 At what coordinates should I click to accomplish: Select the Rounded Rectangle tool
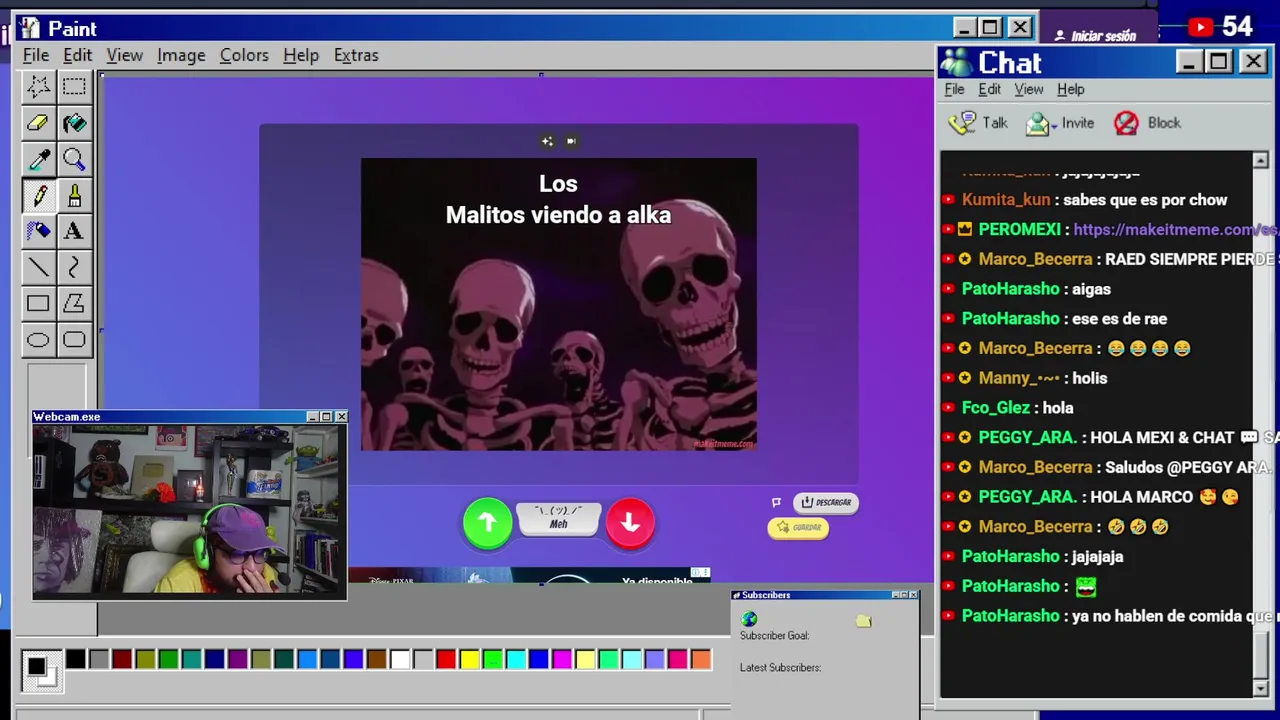coord(74,340)
